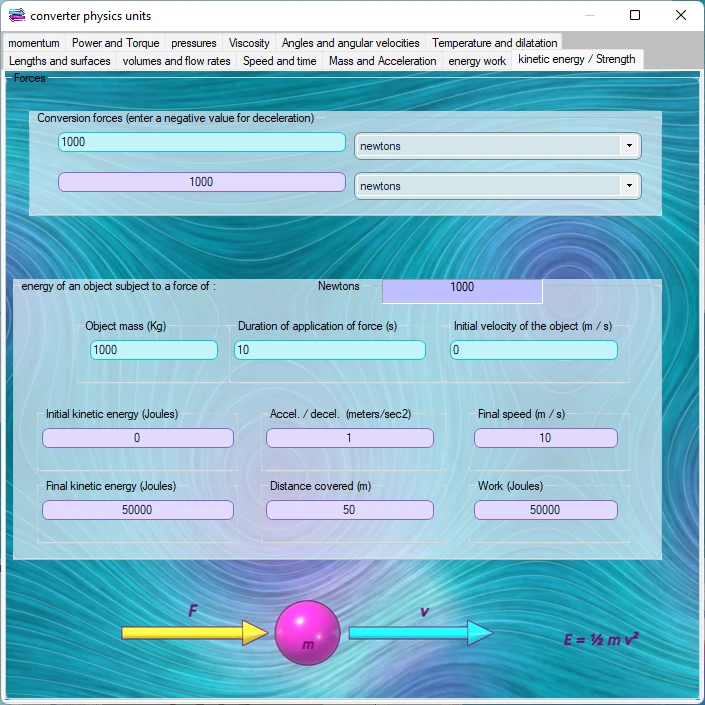This screenshot has width=705, height=705.
Task: Switch to Power and Torque tab
Action: tap(116, 43)
